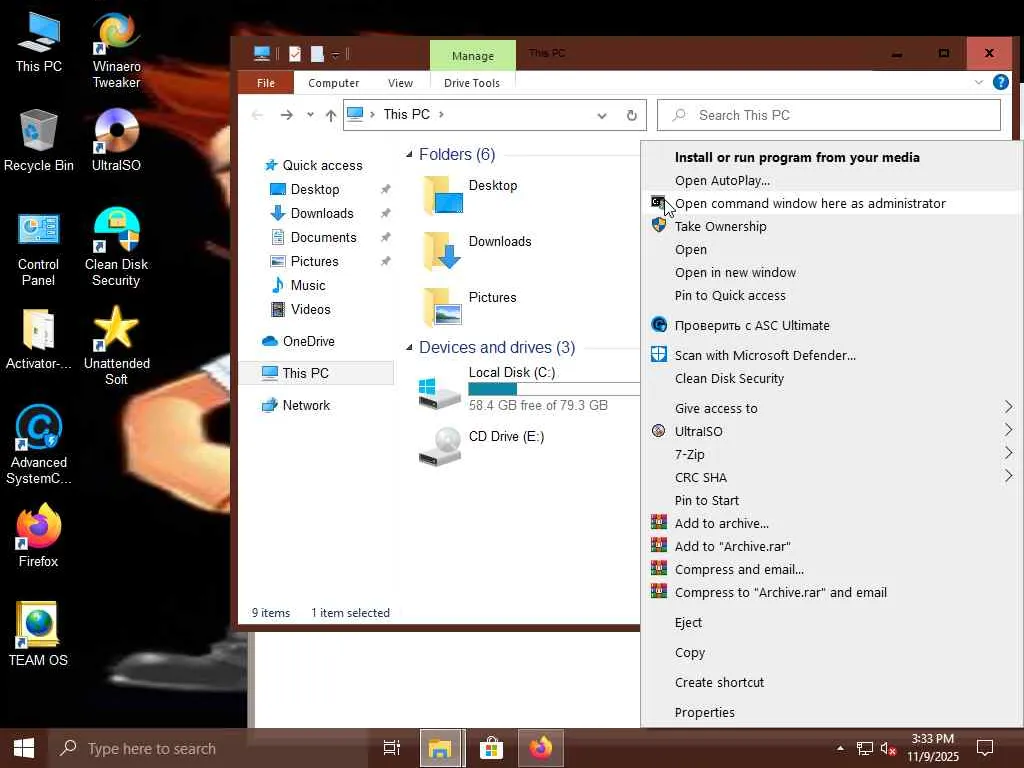The height and width of the screenshot is (768, 1024).
Task: Customize Quick Access Toolbar dropdown
Action: (335, 54)
